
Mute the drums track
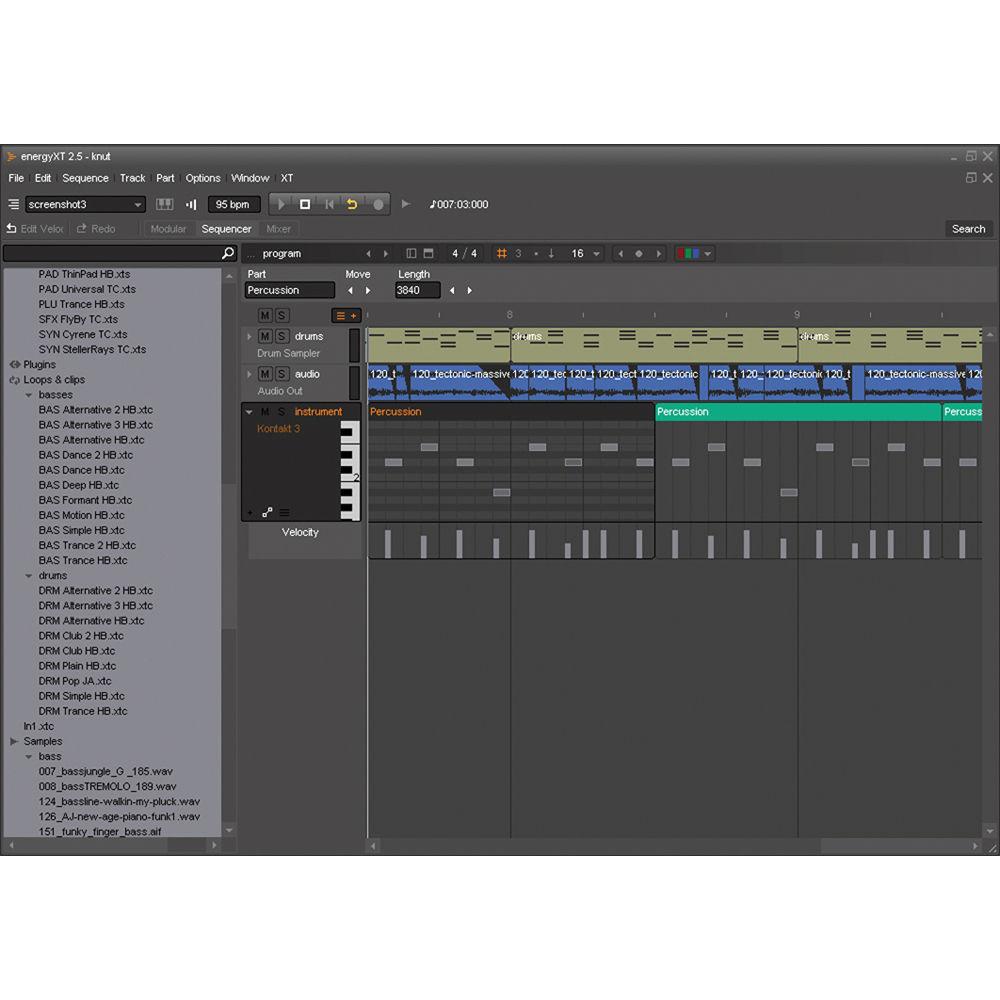click(x=266, y=336)
